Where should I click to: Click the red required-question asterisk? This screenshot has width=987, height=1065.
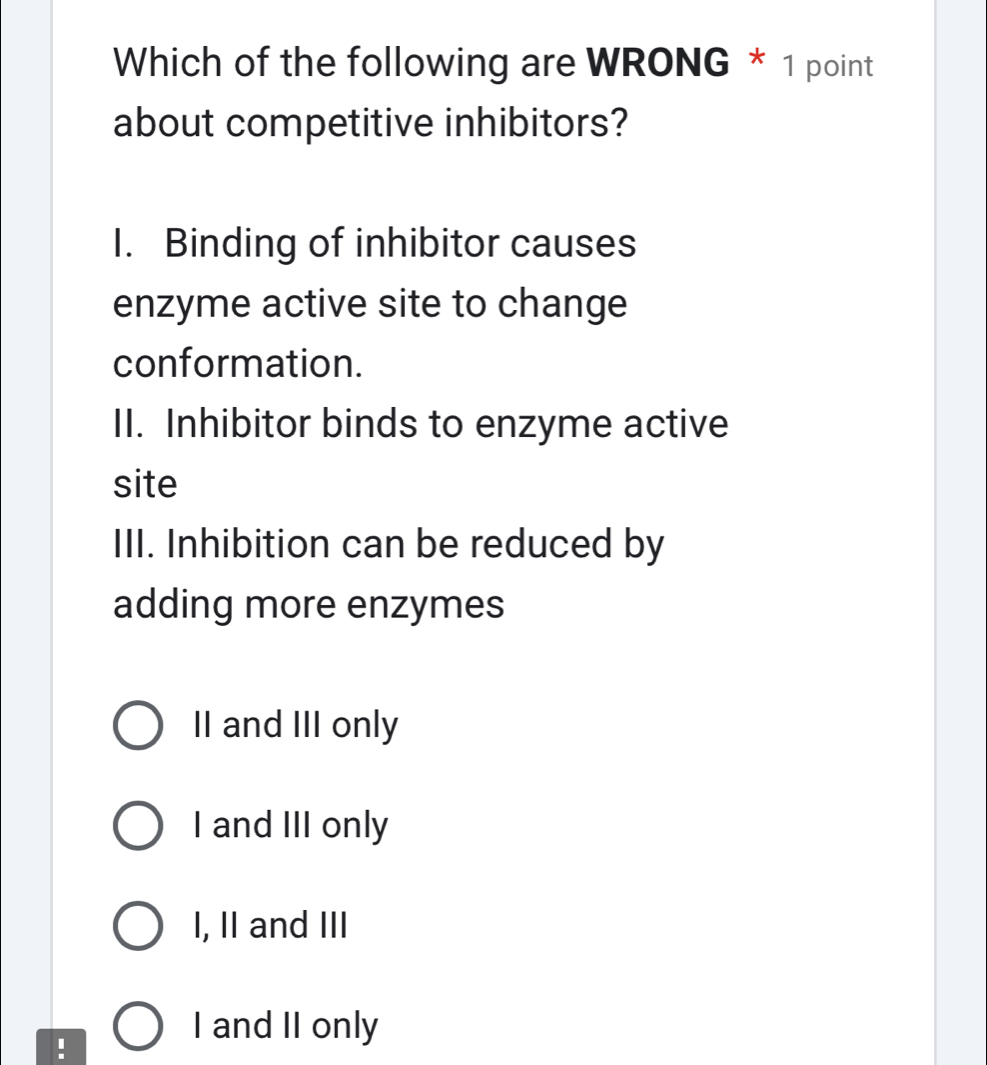(x=757, y=62)
